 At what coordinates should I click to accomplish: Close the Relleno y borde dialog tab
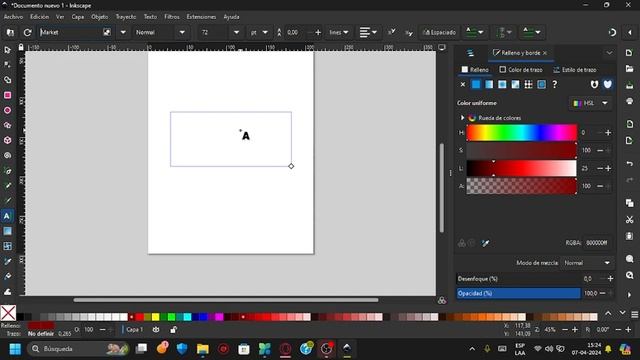click(544, 53)
